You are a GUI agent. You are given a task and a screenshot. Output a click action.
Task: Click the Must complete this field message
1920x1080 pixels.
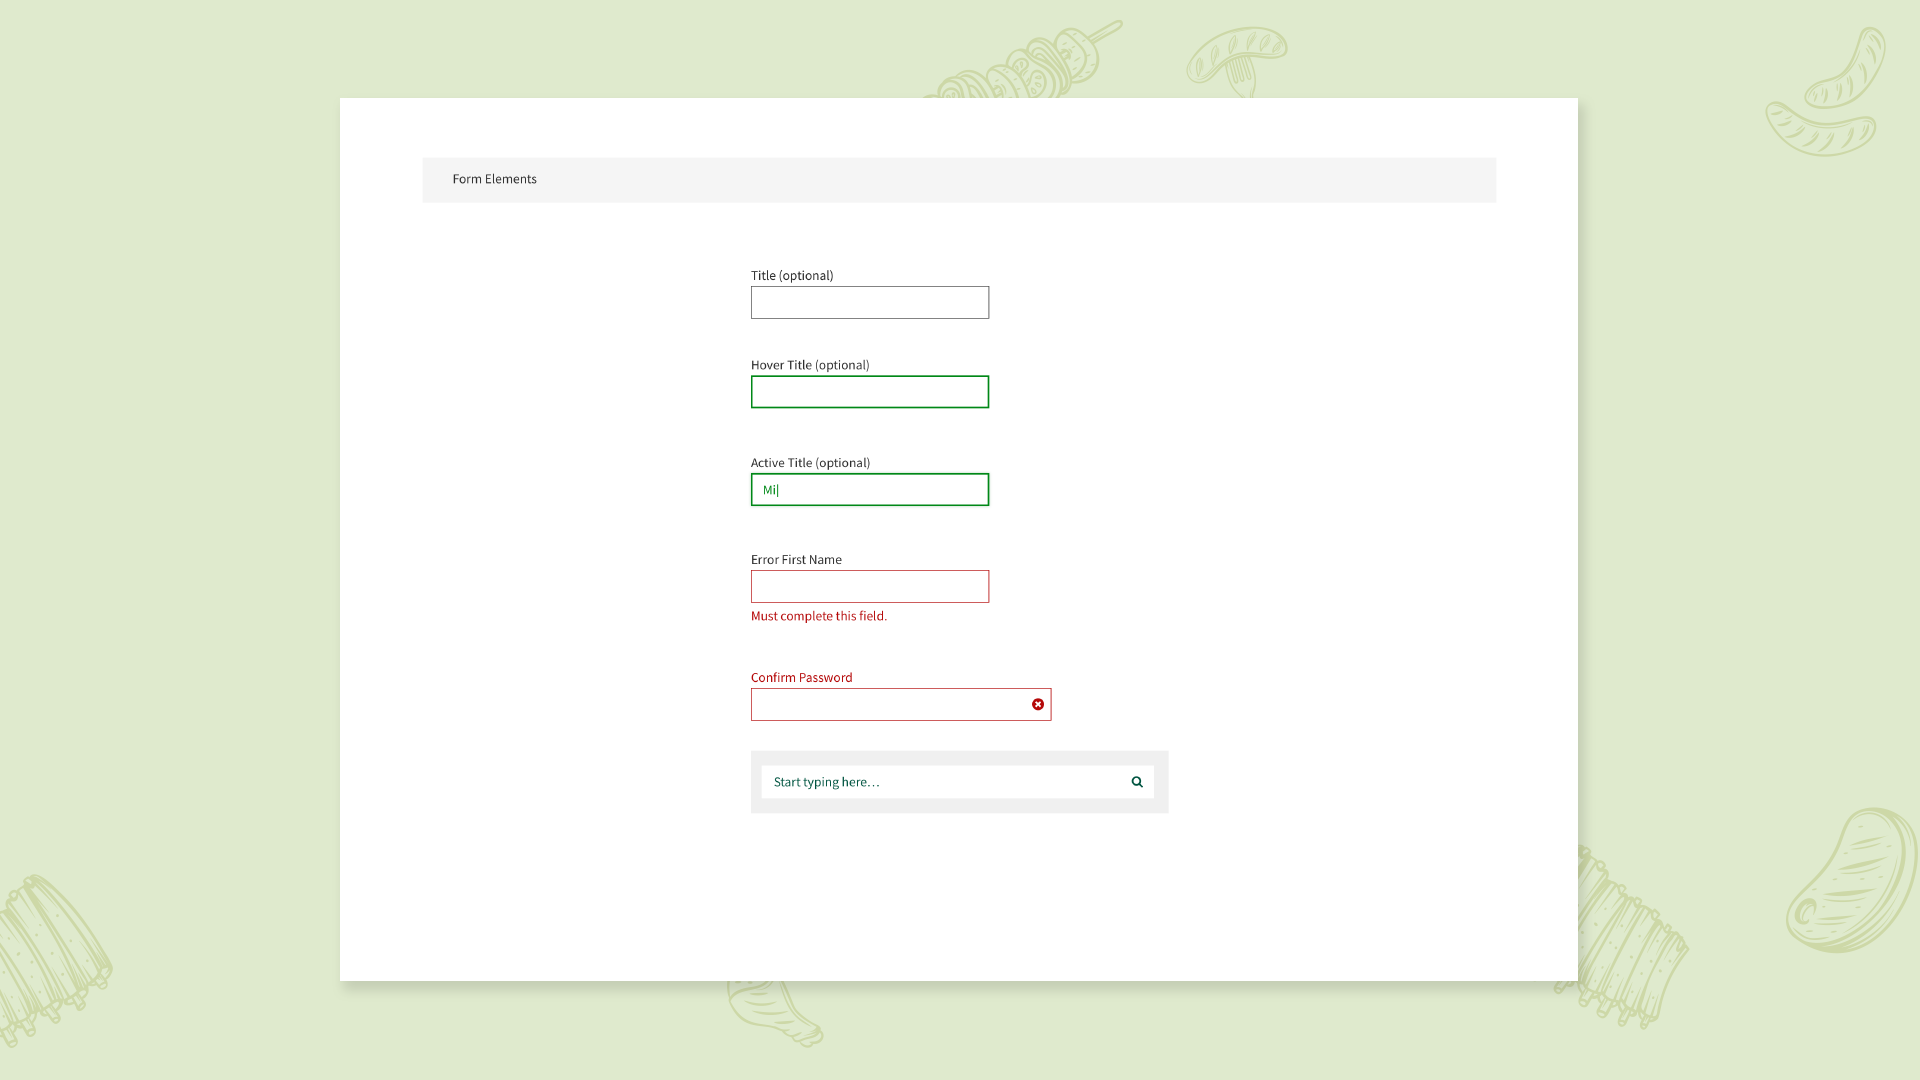(818, 616)
